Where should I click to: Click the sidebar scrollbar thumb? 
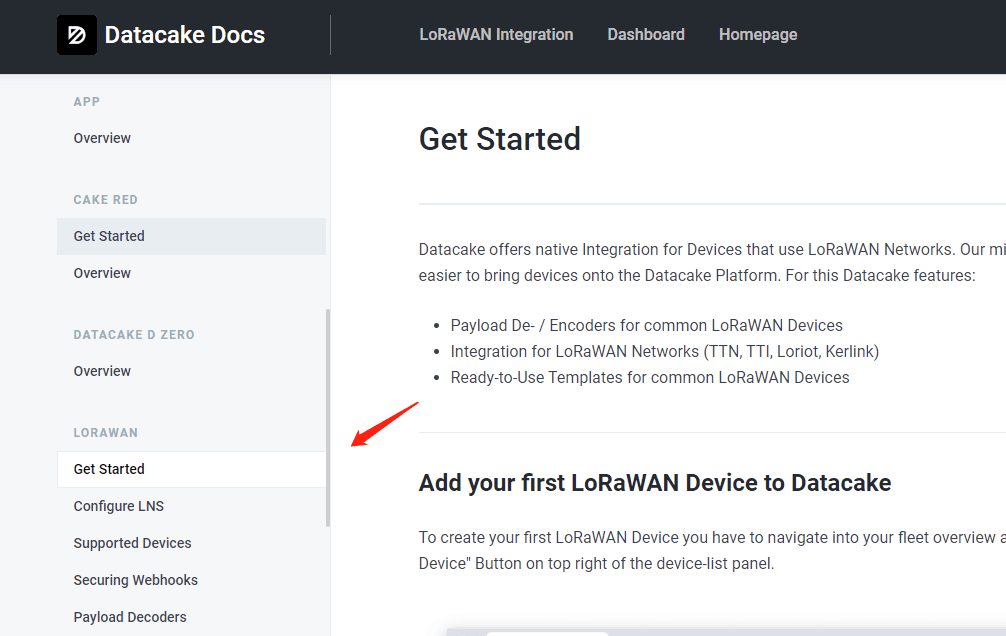[x=328, y=418]
